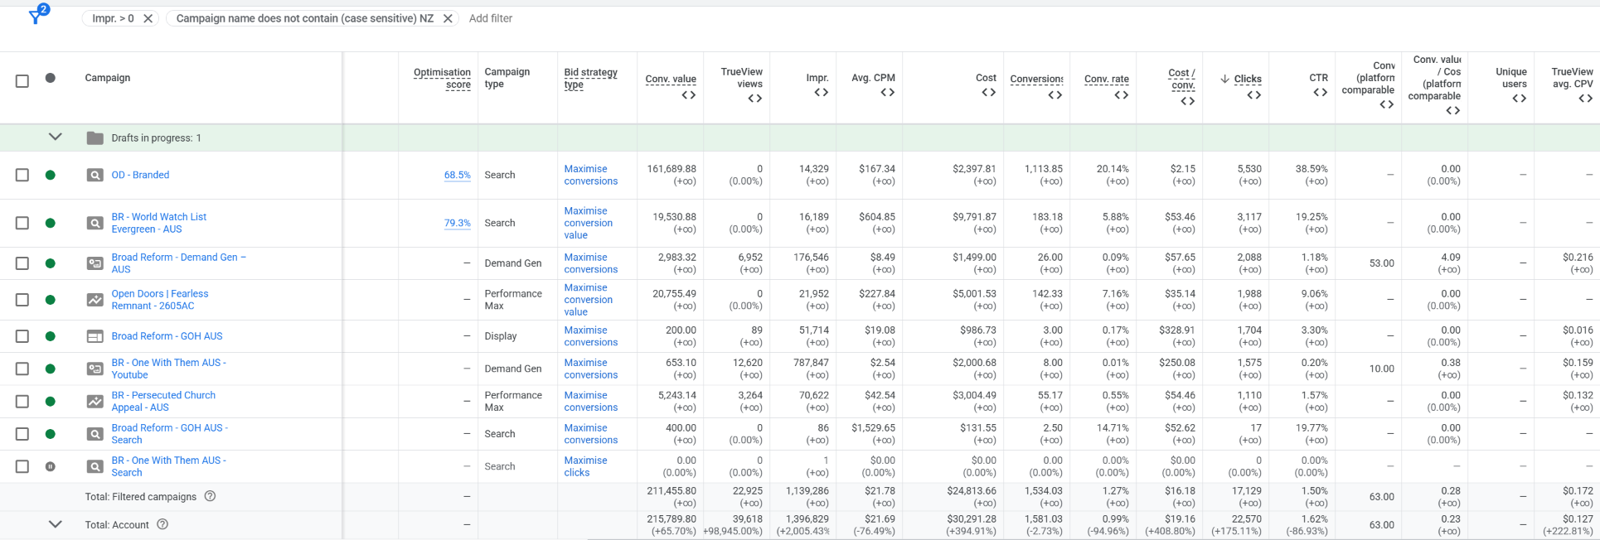Click Performance Max icon of Open Doors
Screen dimensions: 1600x540
pyautogui.click(x=95, y=300)
